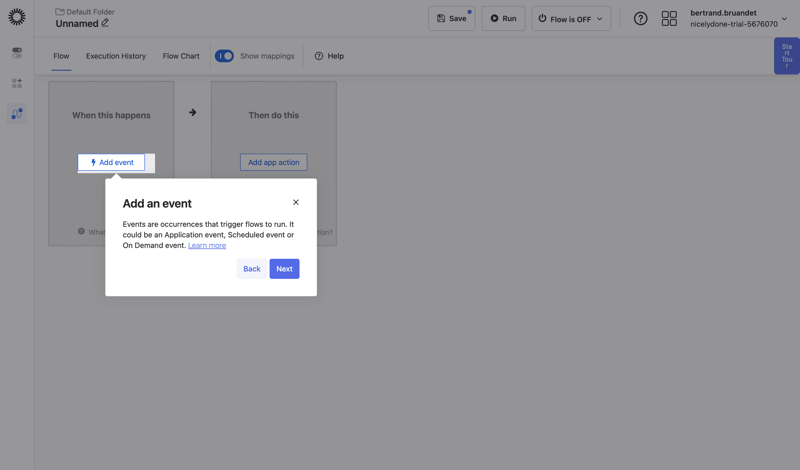This screenshot has height=470, width=800.
Task: Toggle Show mappings switch
Action: [224, 56]
